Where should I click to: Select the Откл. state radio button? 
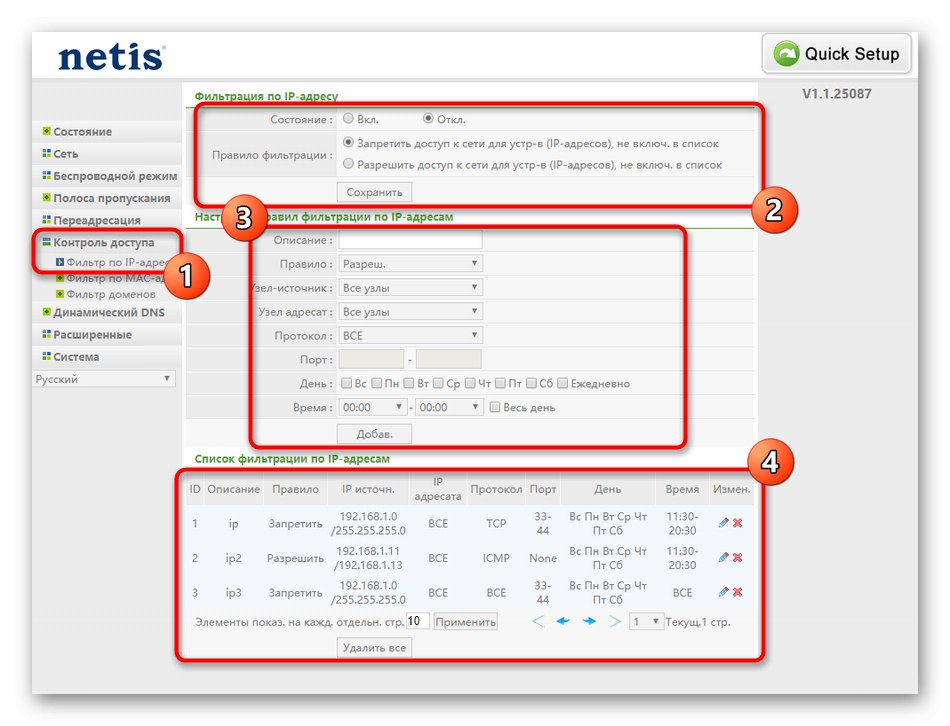click(428, 119)
